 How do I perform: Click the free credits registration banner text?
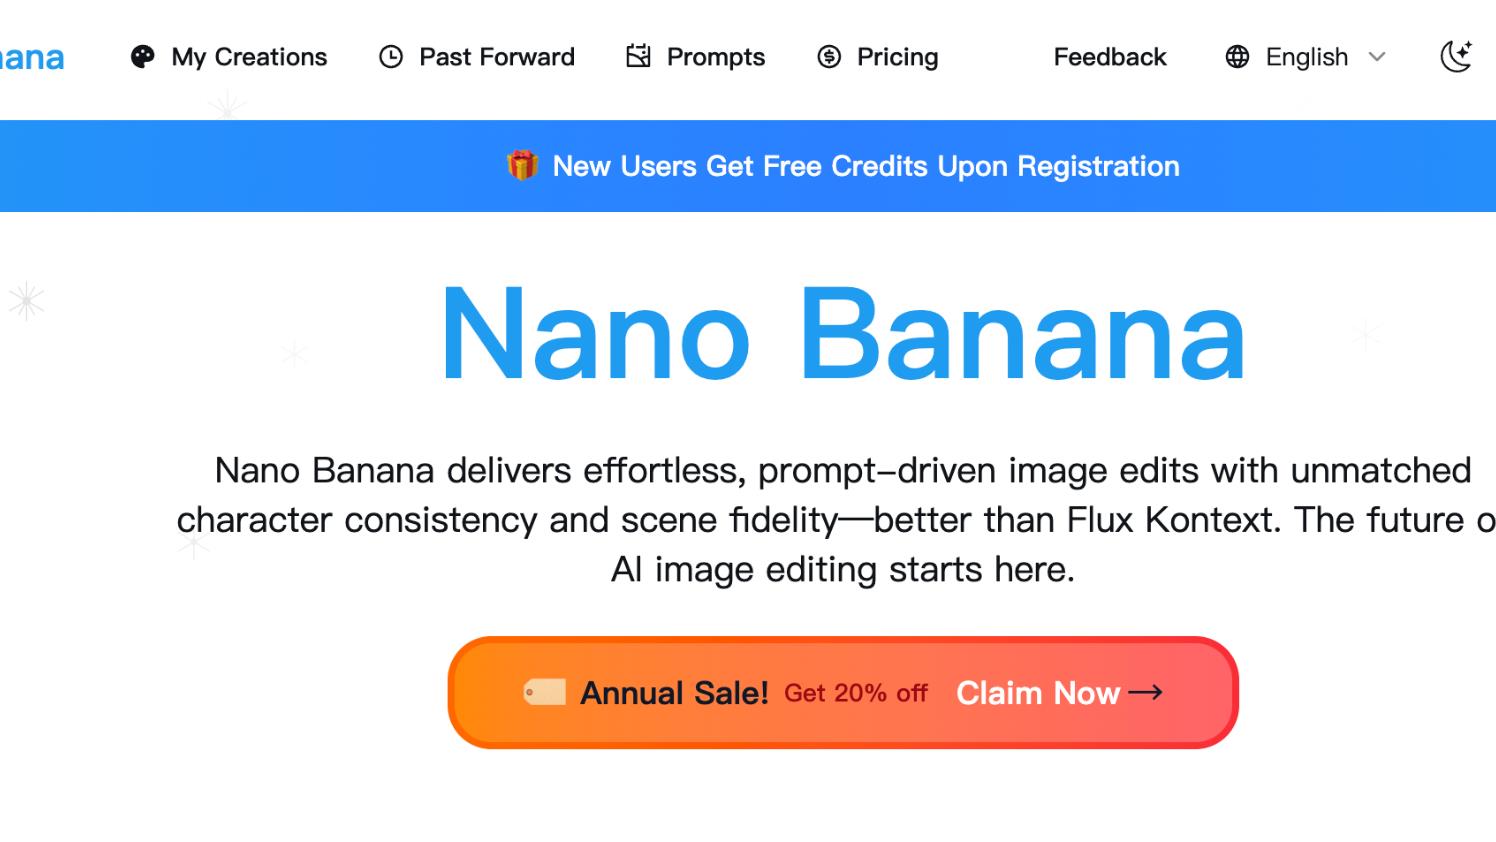pyautogui.click(x=866, y=166)
